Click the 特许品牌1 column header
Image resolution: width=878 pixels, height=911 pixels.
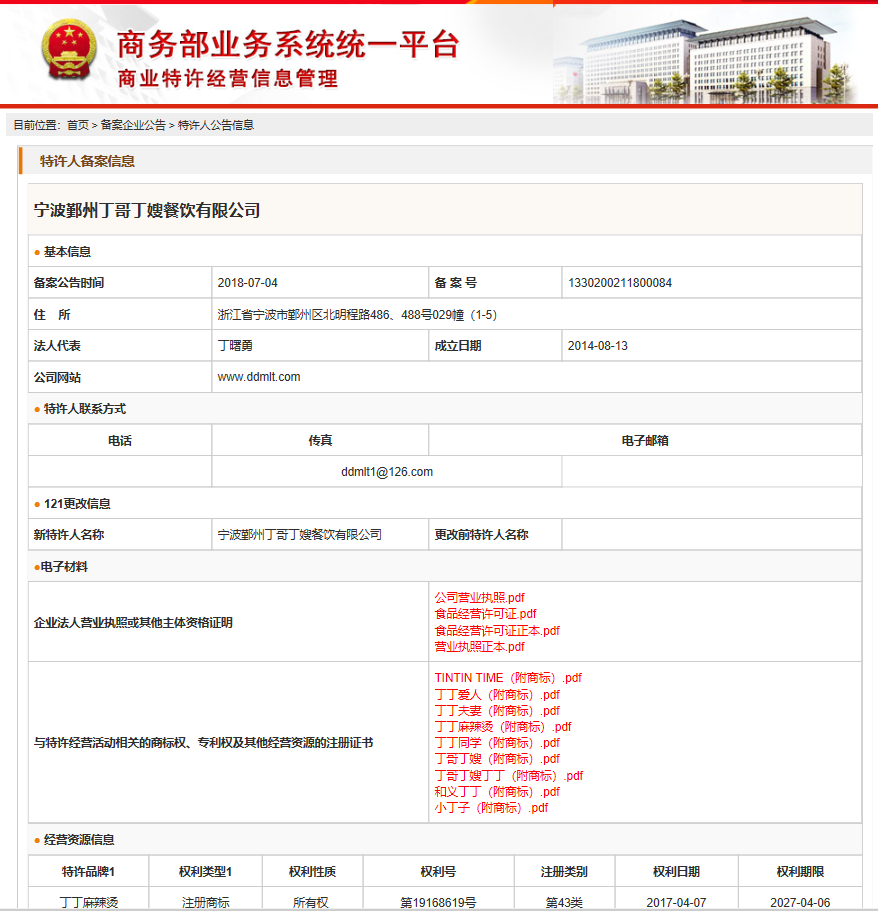pyautogui.click(x=88, y=871)
